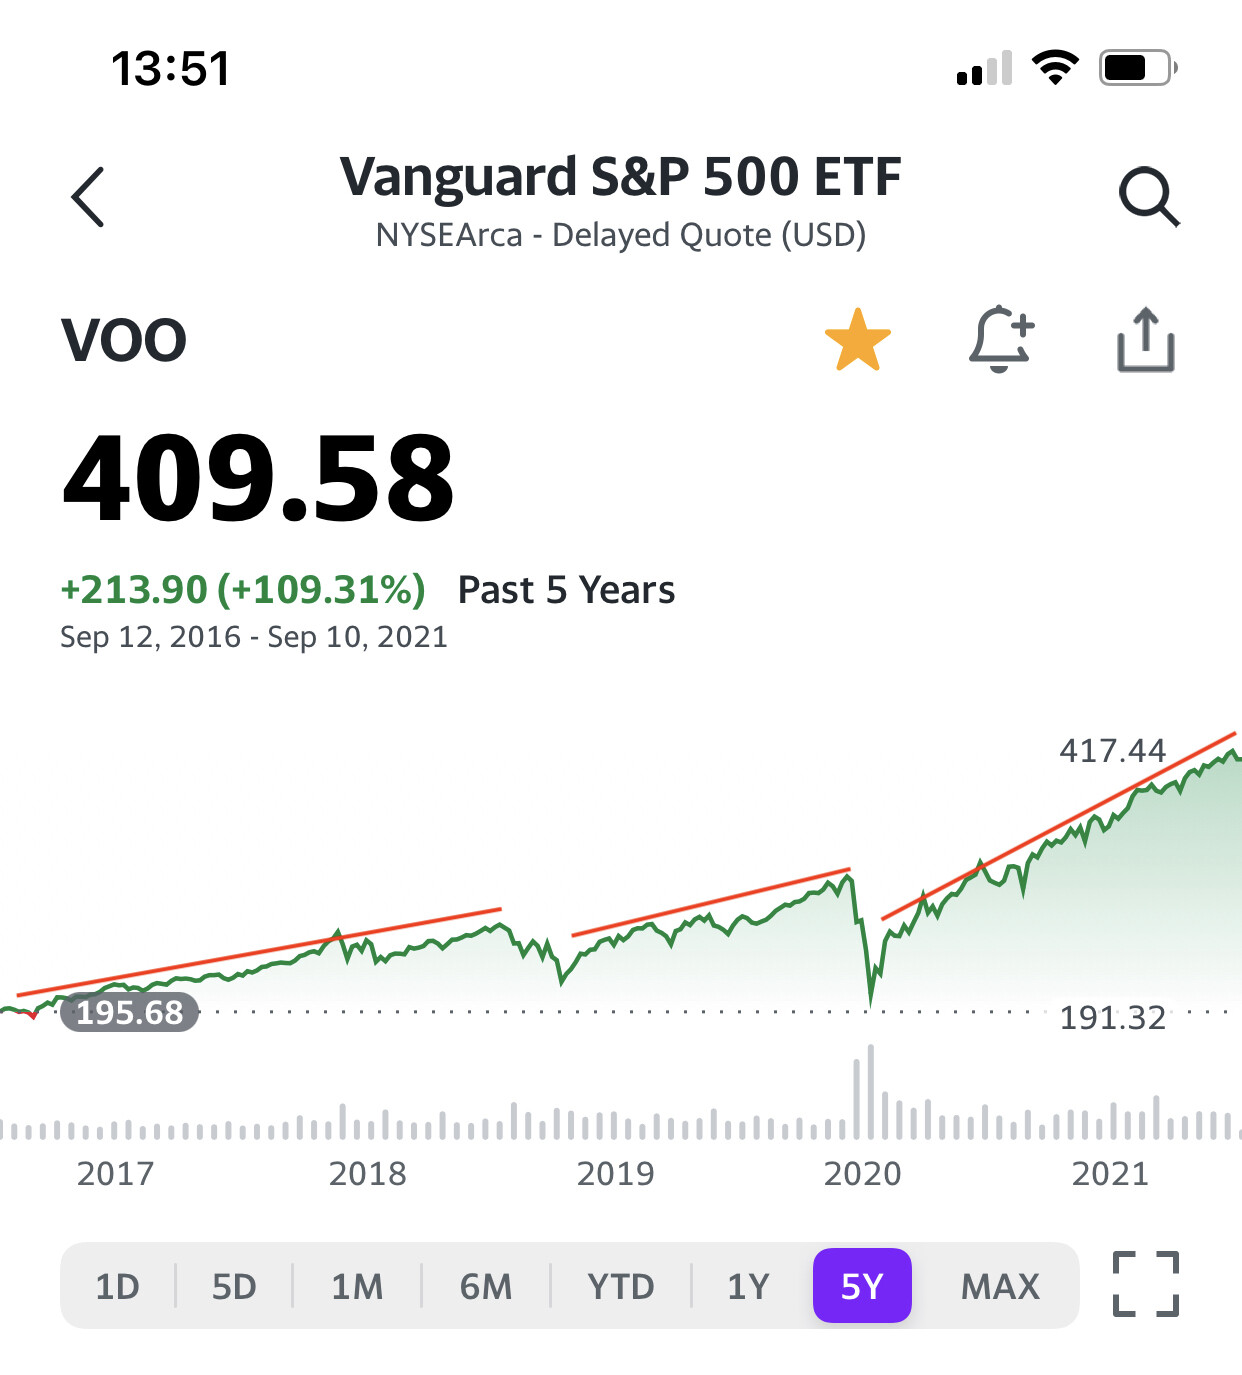Tap the 409.58 price value
This screenshot has height=1375, width=1242.
click(x=258, y=478)
